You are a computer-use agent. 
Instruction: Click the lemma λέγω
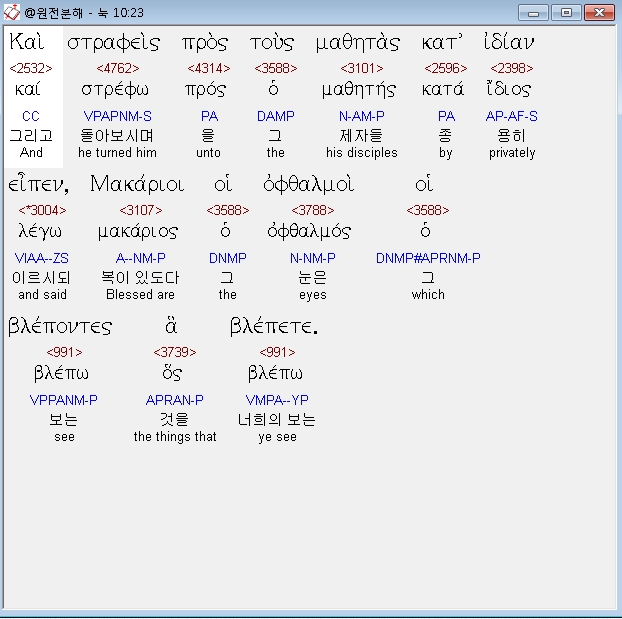(40, 231)
